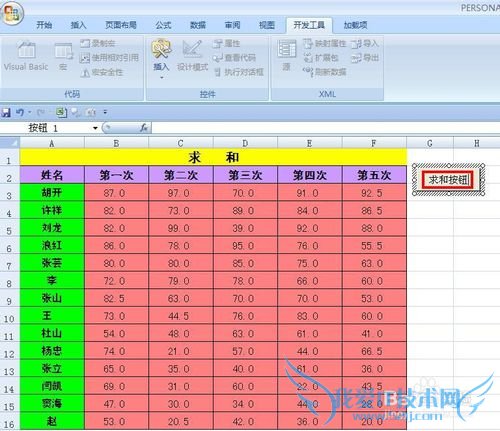
Task: Expand the Undo history dropdown
Action: pyautogui.click(x=29, y=112)
